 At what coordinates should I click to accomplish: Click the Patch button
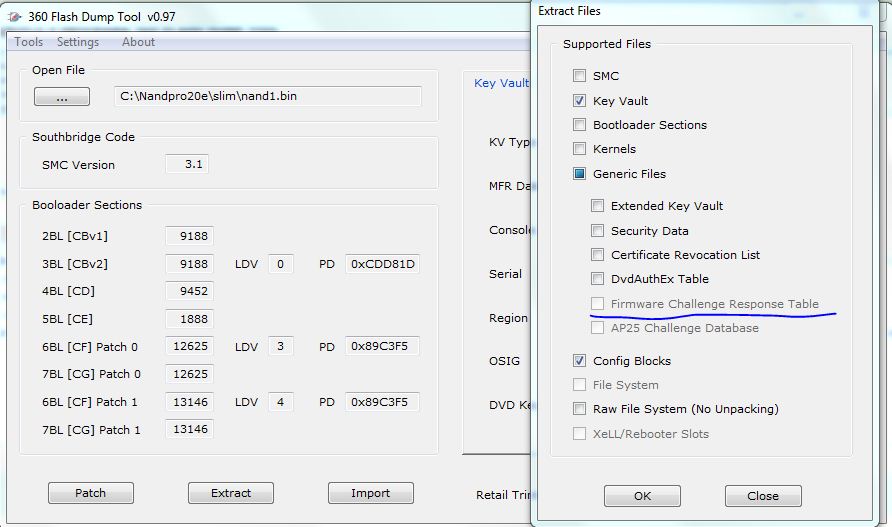pyautogui.click(x=91, y=493)
